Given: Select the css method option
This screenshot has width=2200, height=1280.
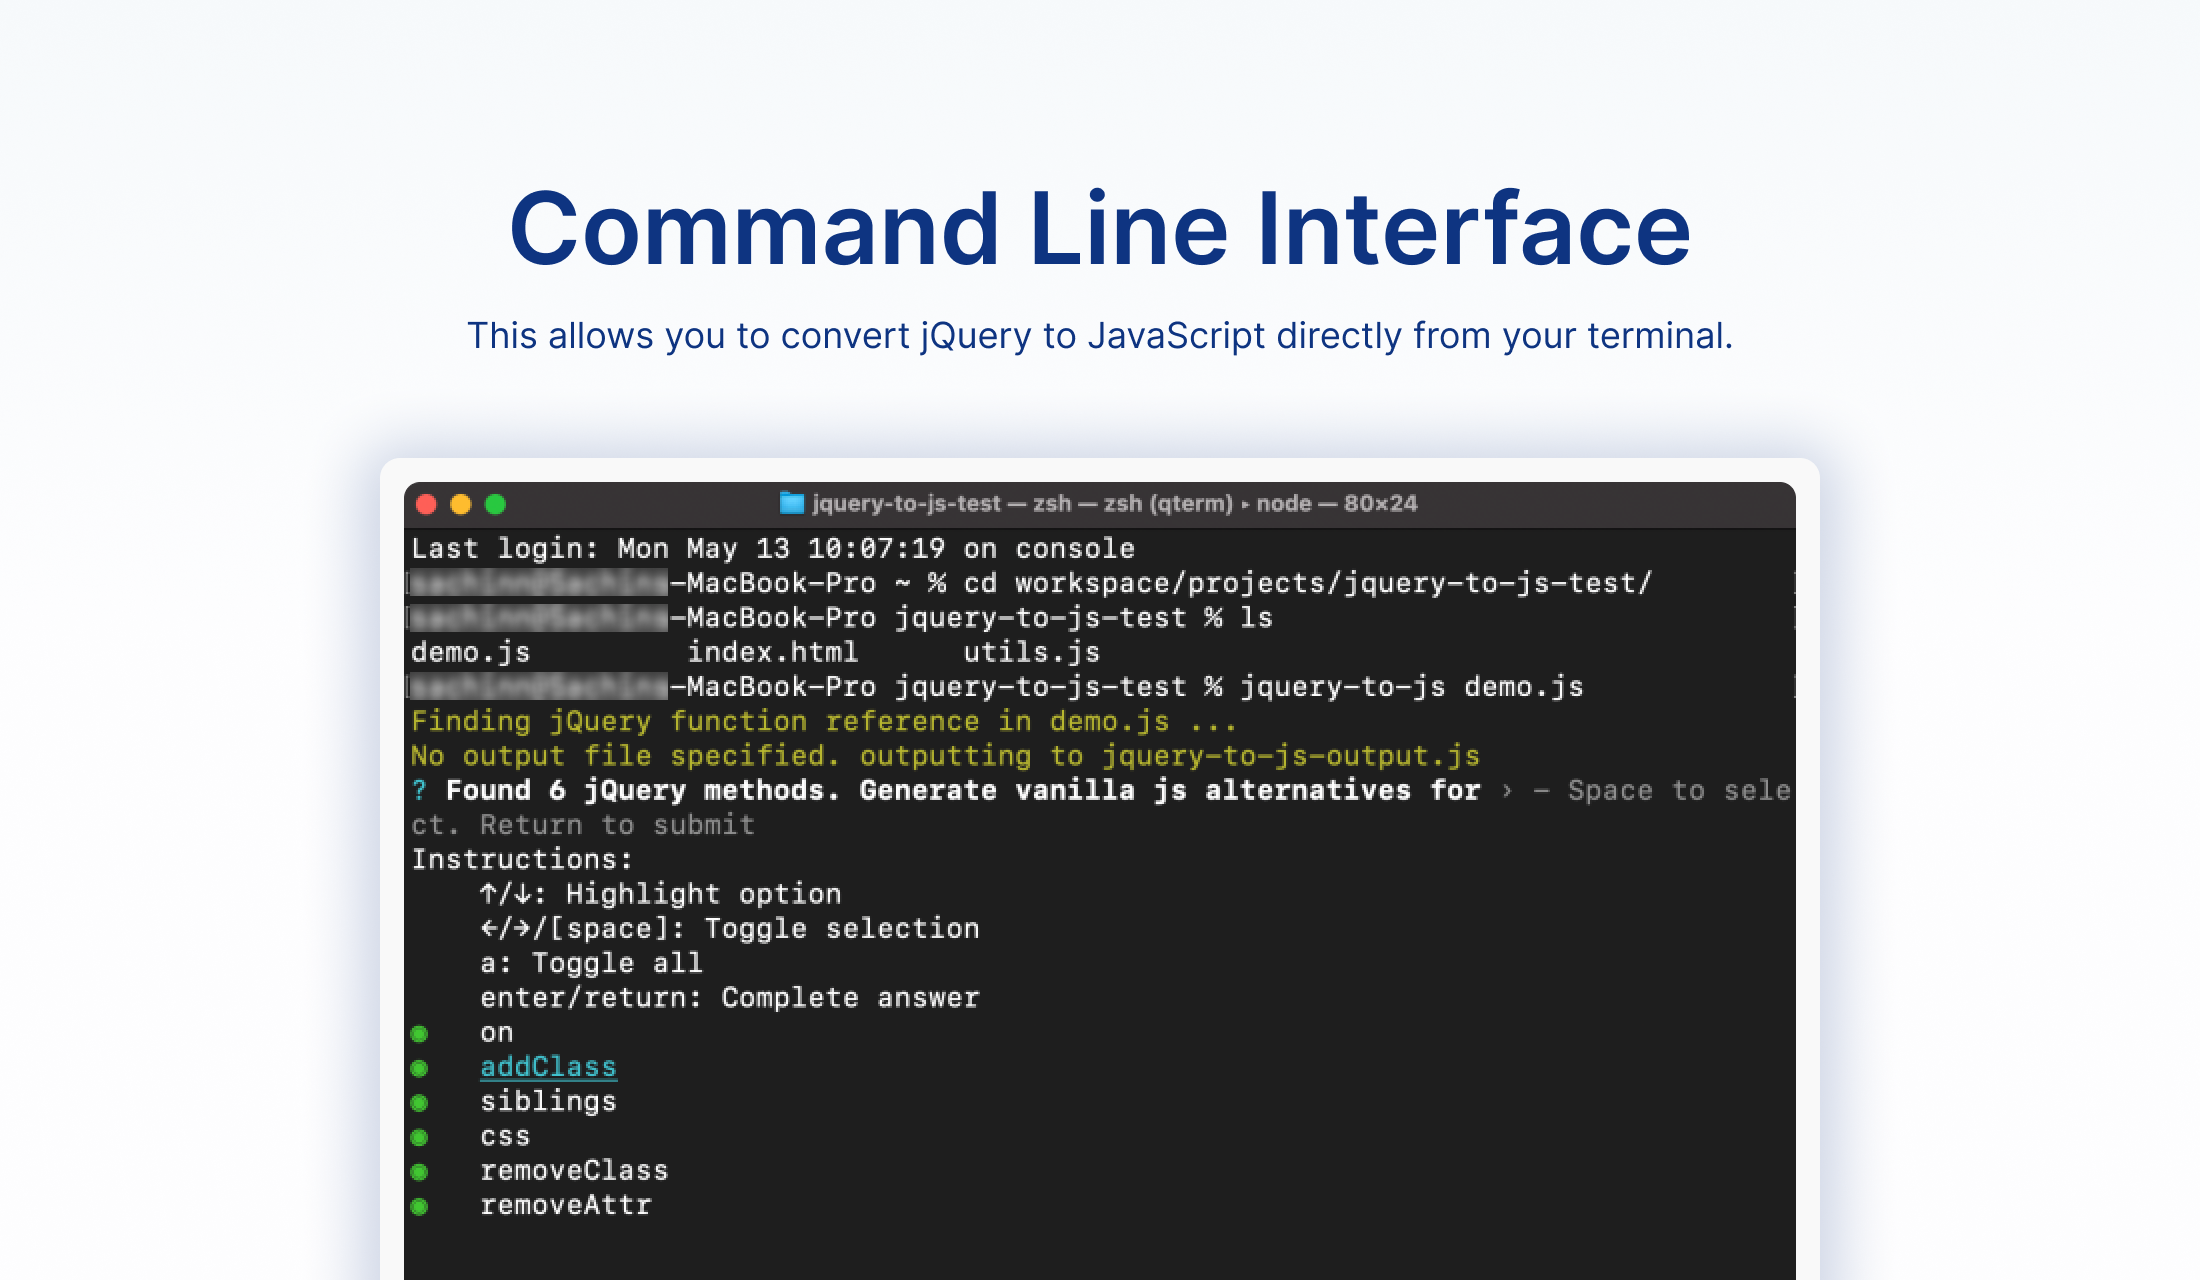Looking at the screenshot, I should (x=505, y=1137).
